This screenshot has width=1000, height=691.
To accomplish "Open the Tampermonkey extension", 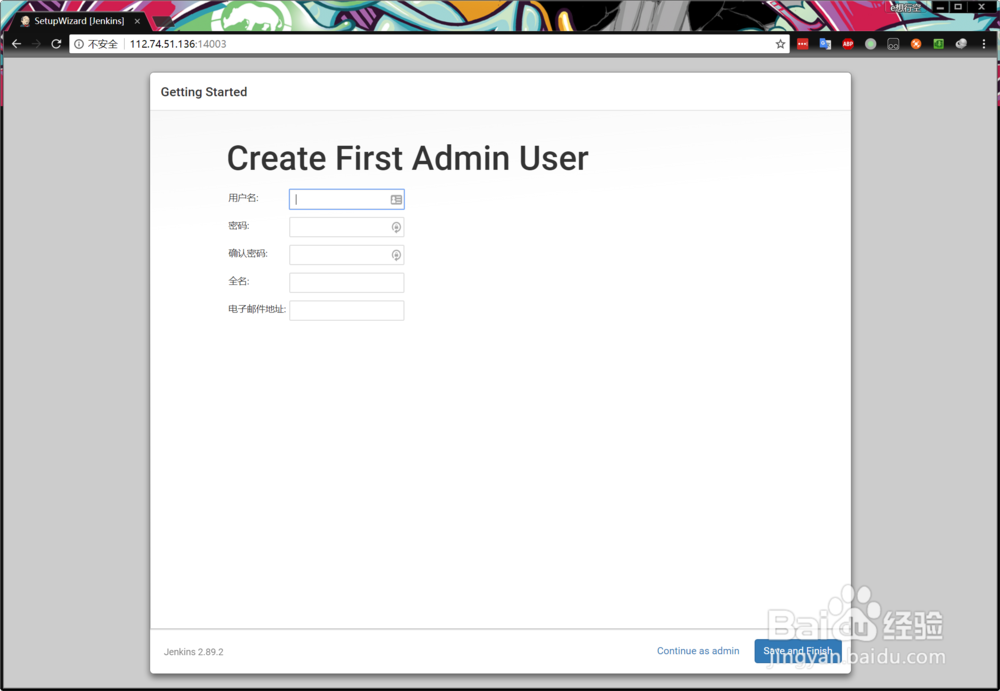I will coord(893,44).
